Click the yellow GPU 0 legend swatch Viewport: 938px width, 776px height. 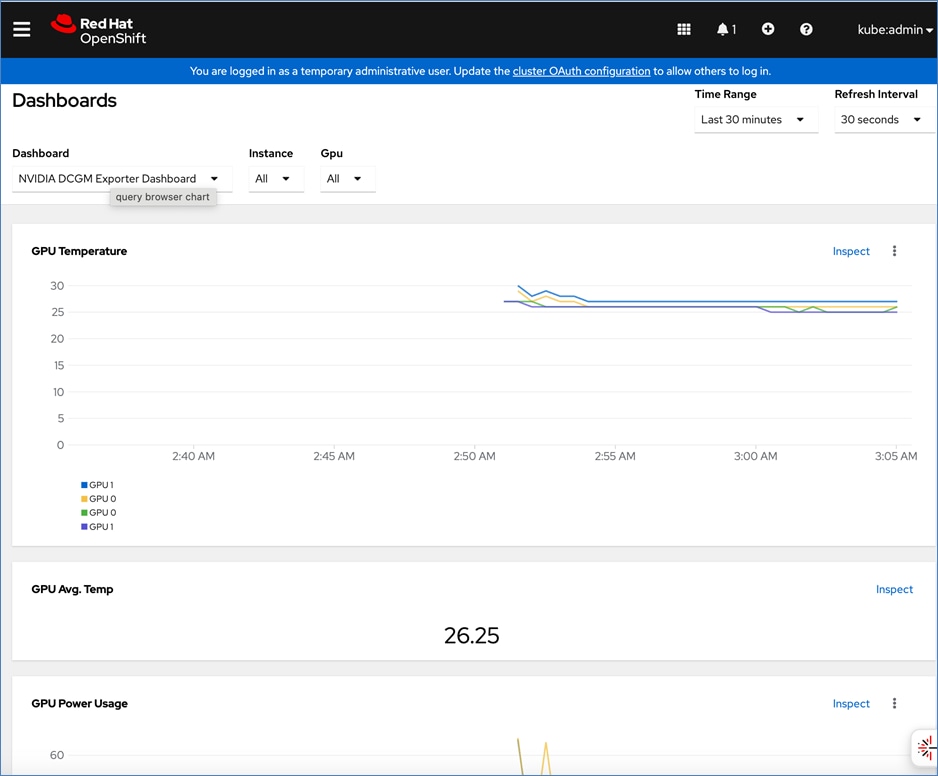pyautogui.click(x=84, y=498)
